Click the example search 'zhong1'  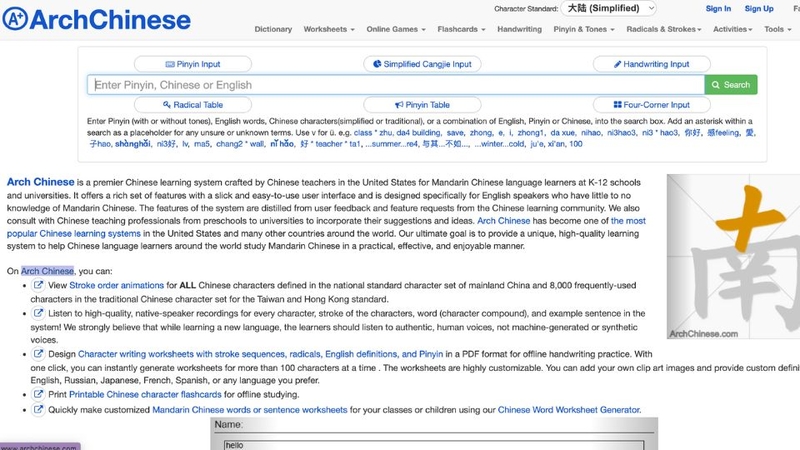531,133
